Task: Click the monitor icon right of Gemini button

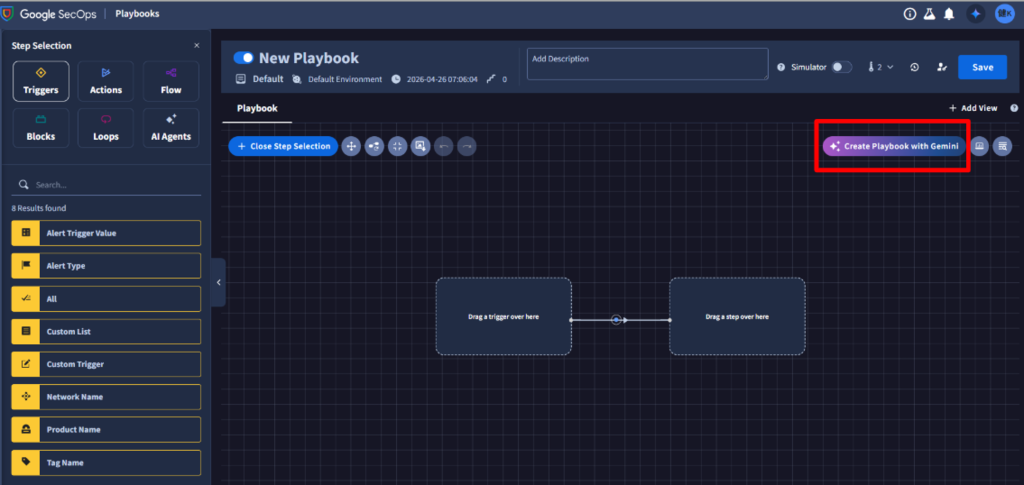Action: pyautogui.click(x=979, y=146)
